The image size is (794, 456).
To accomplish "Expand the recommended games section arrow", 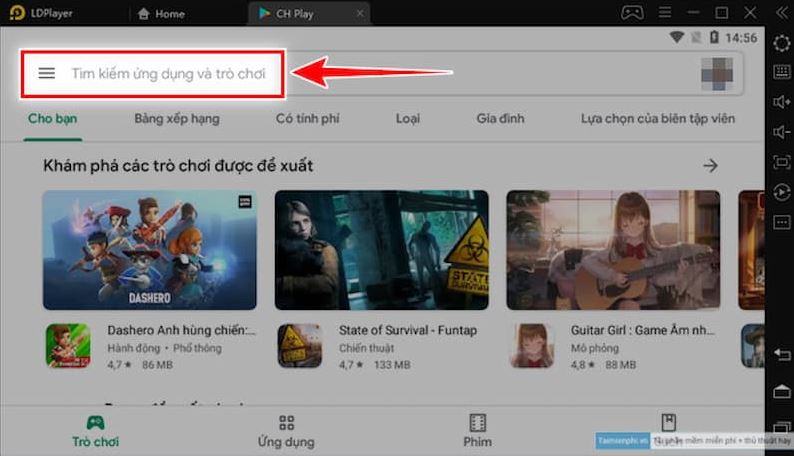I will coord(710,165).
